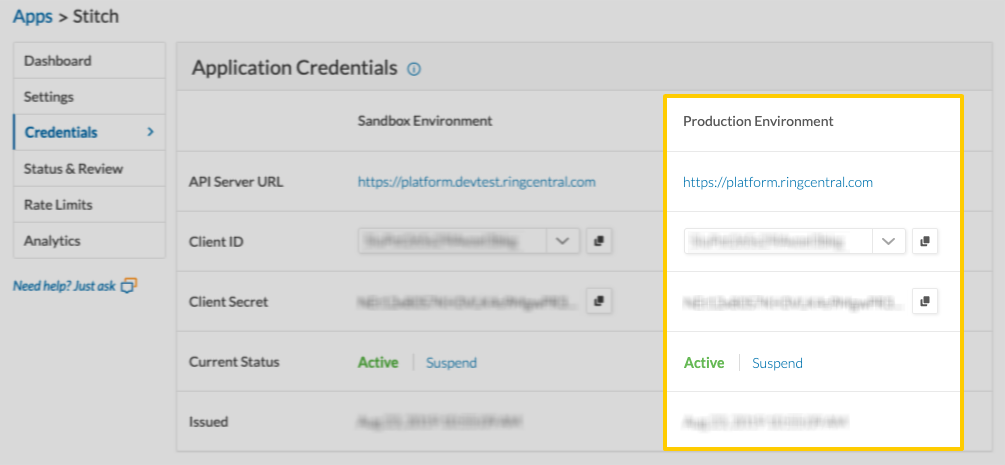
Task: Open the Rate Limits section
Action: 58,205
